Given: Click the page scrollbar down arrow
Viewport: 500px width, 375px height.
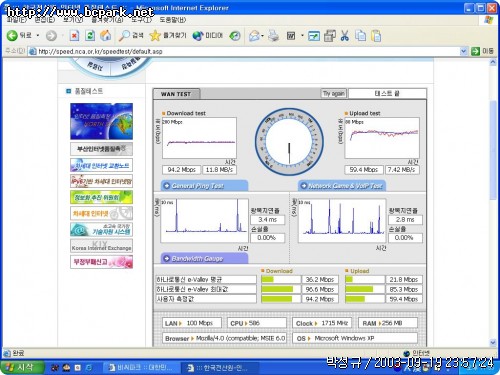Looking at the screenshot, I should (x=493, y=342).
